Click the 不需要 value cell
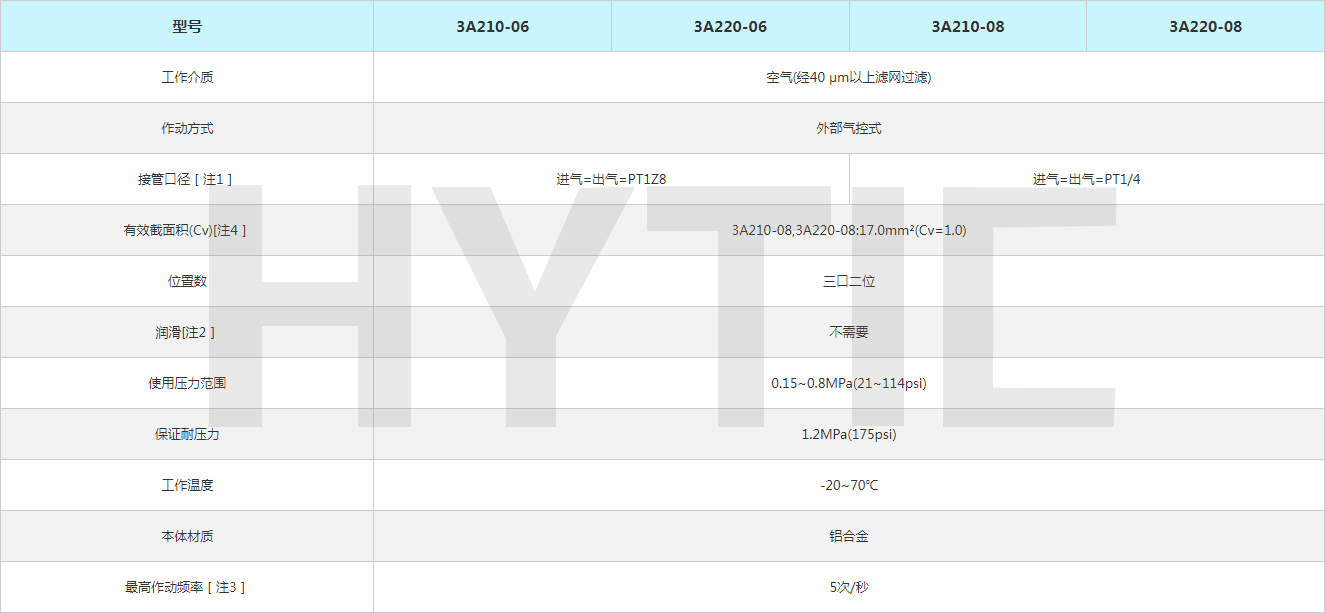The height and width of the screenshot is (613, 1325). pos(849,332)
